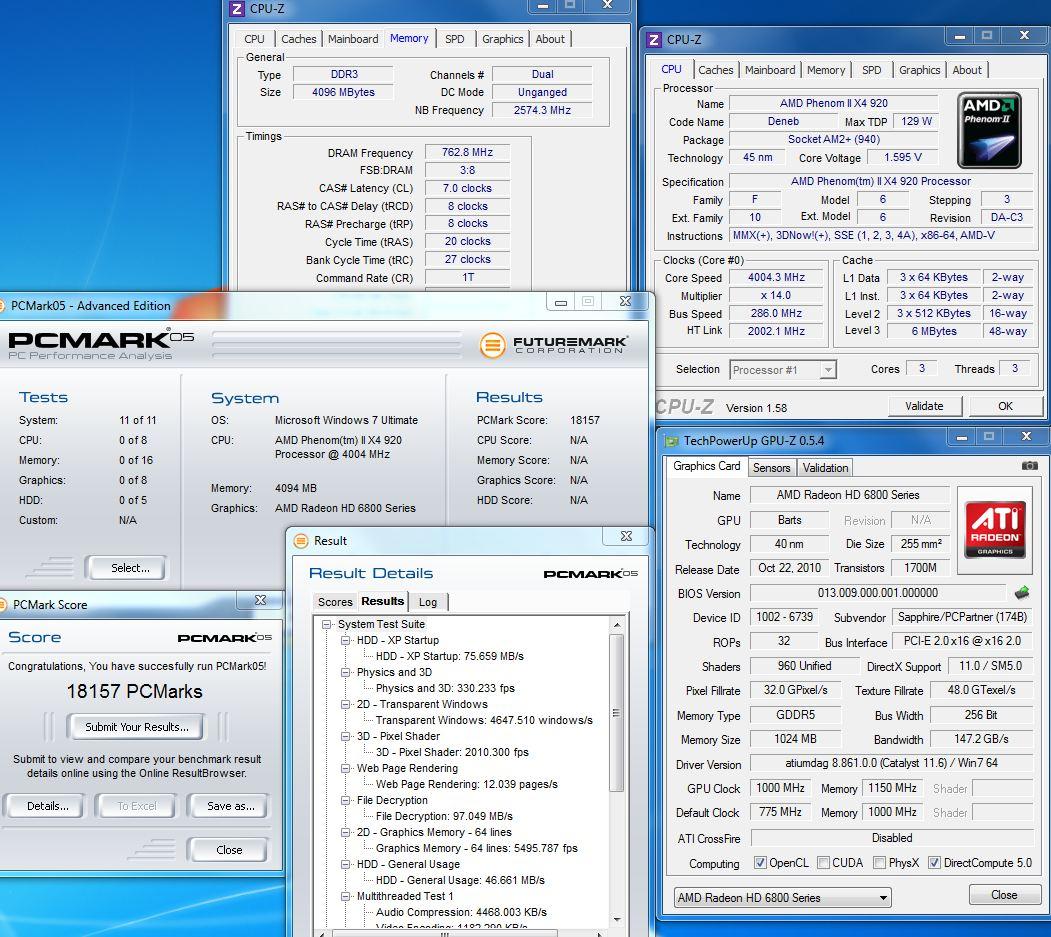
Task: Click the BIOS save chip icon in GPU-Z
Action: (x=1022, y=592)
